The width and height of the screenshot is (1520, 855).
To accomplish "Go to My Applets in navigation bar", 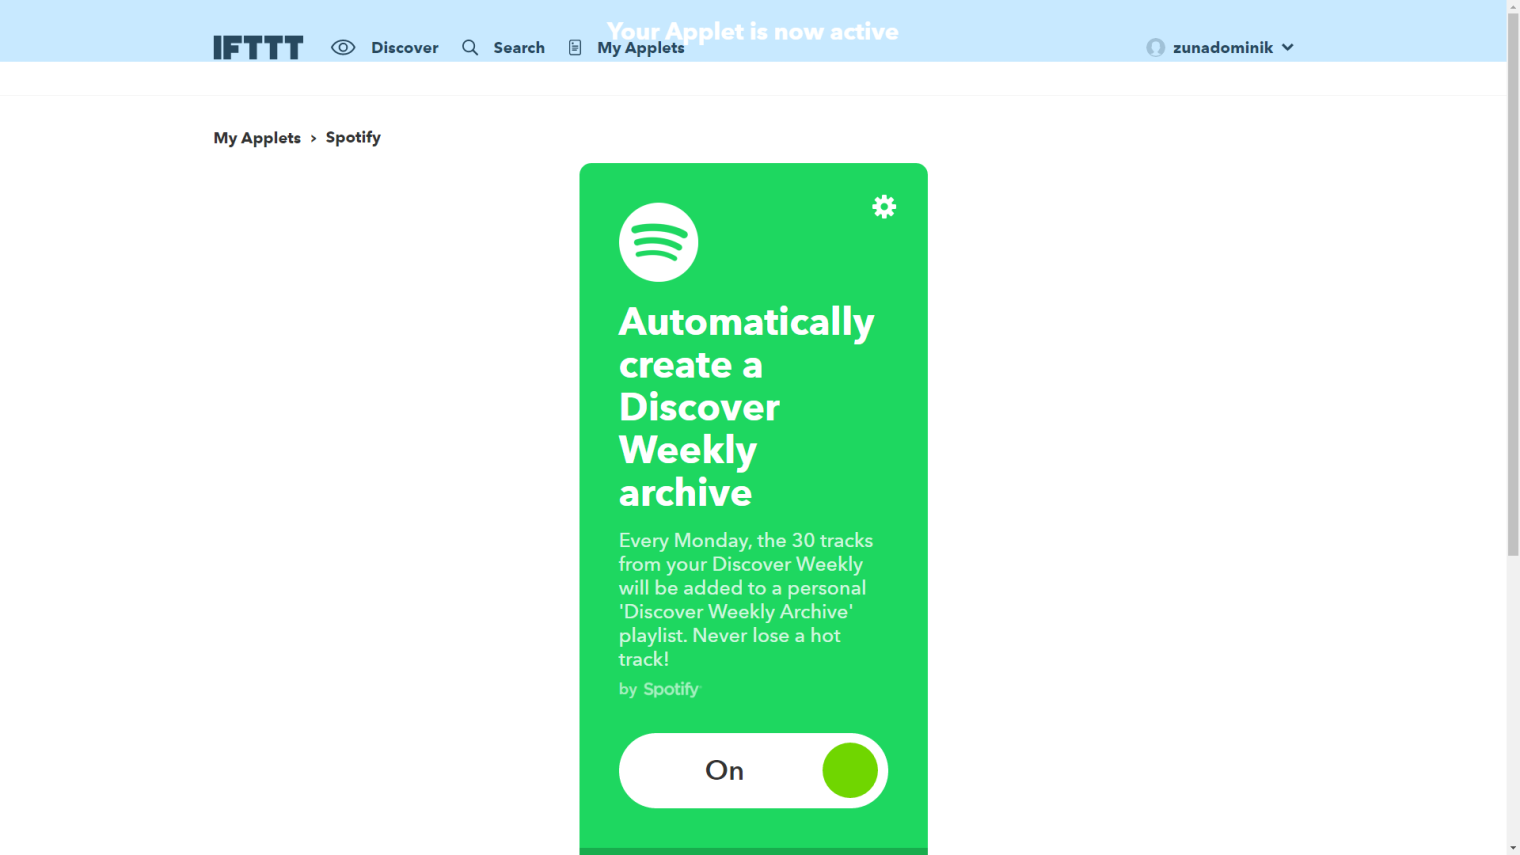I will tap(641, 48).
